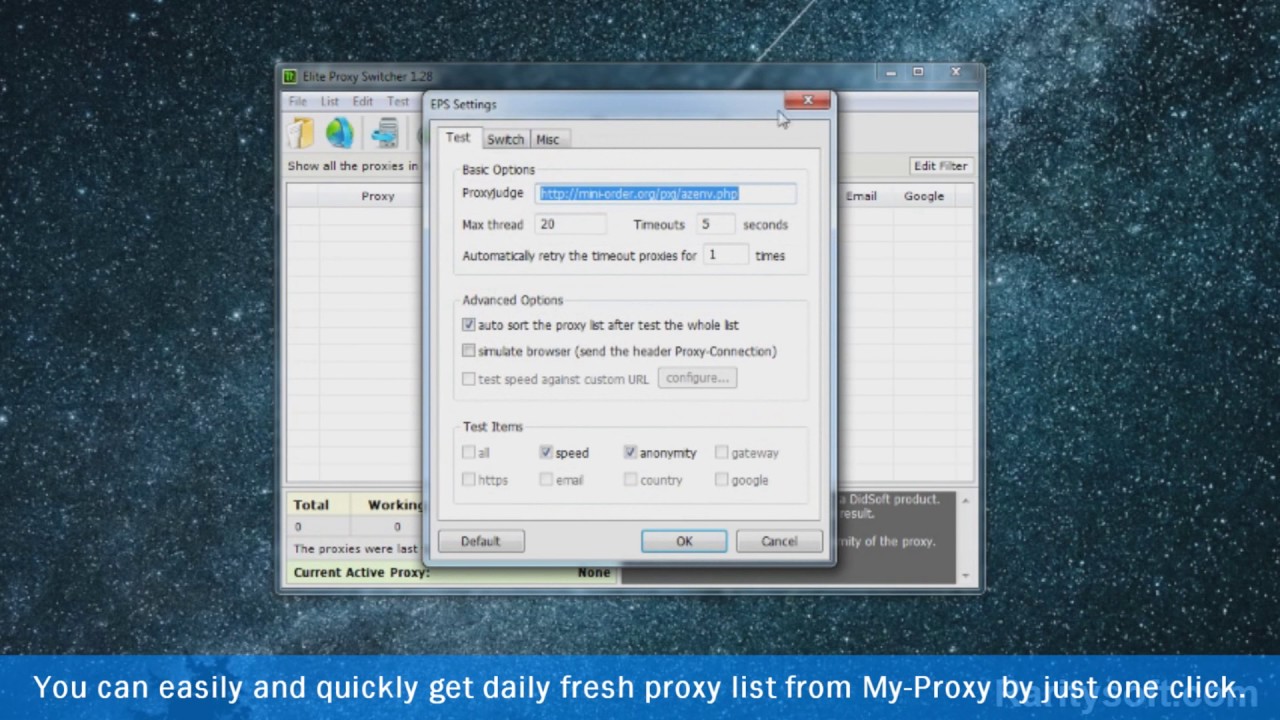Toggle test speed against custom URL checkbox

click(x=468, y=379)
